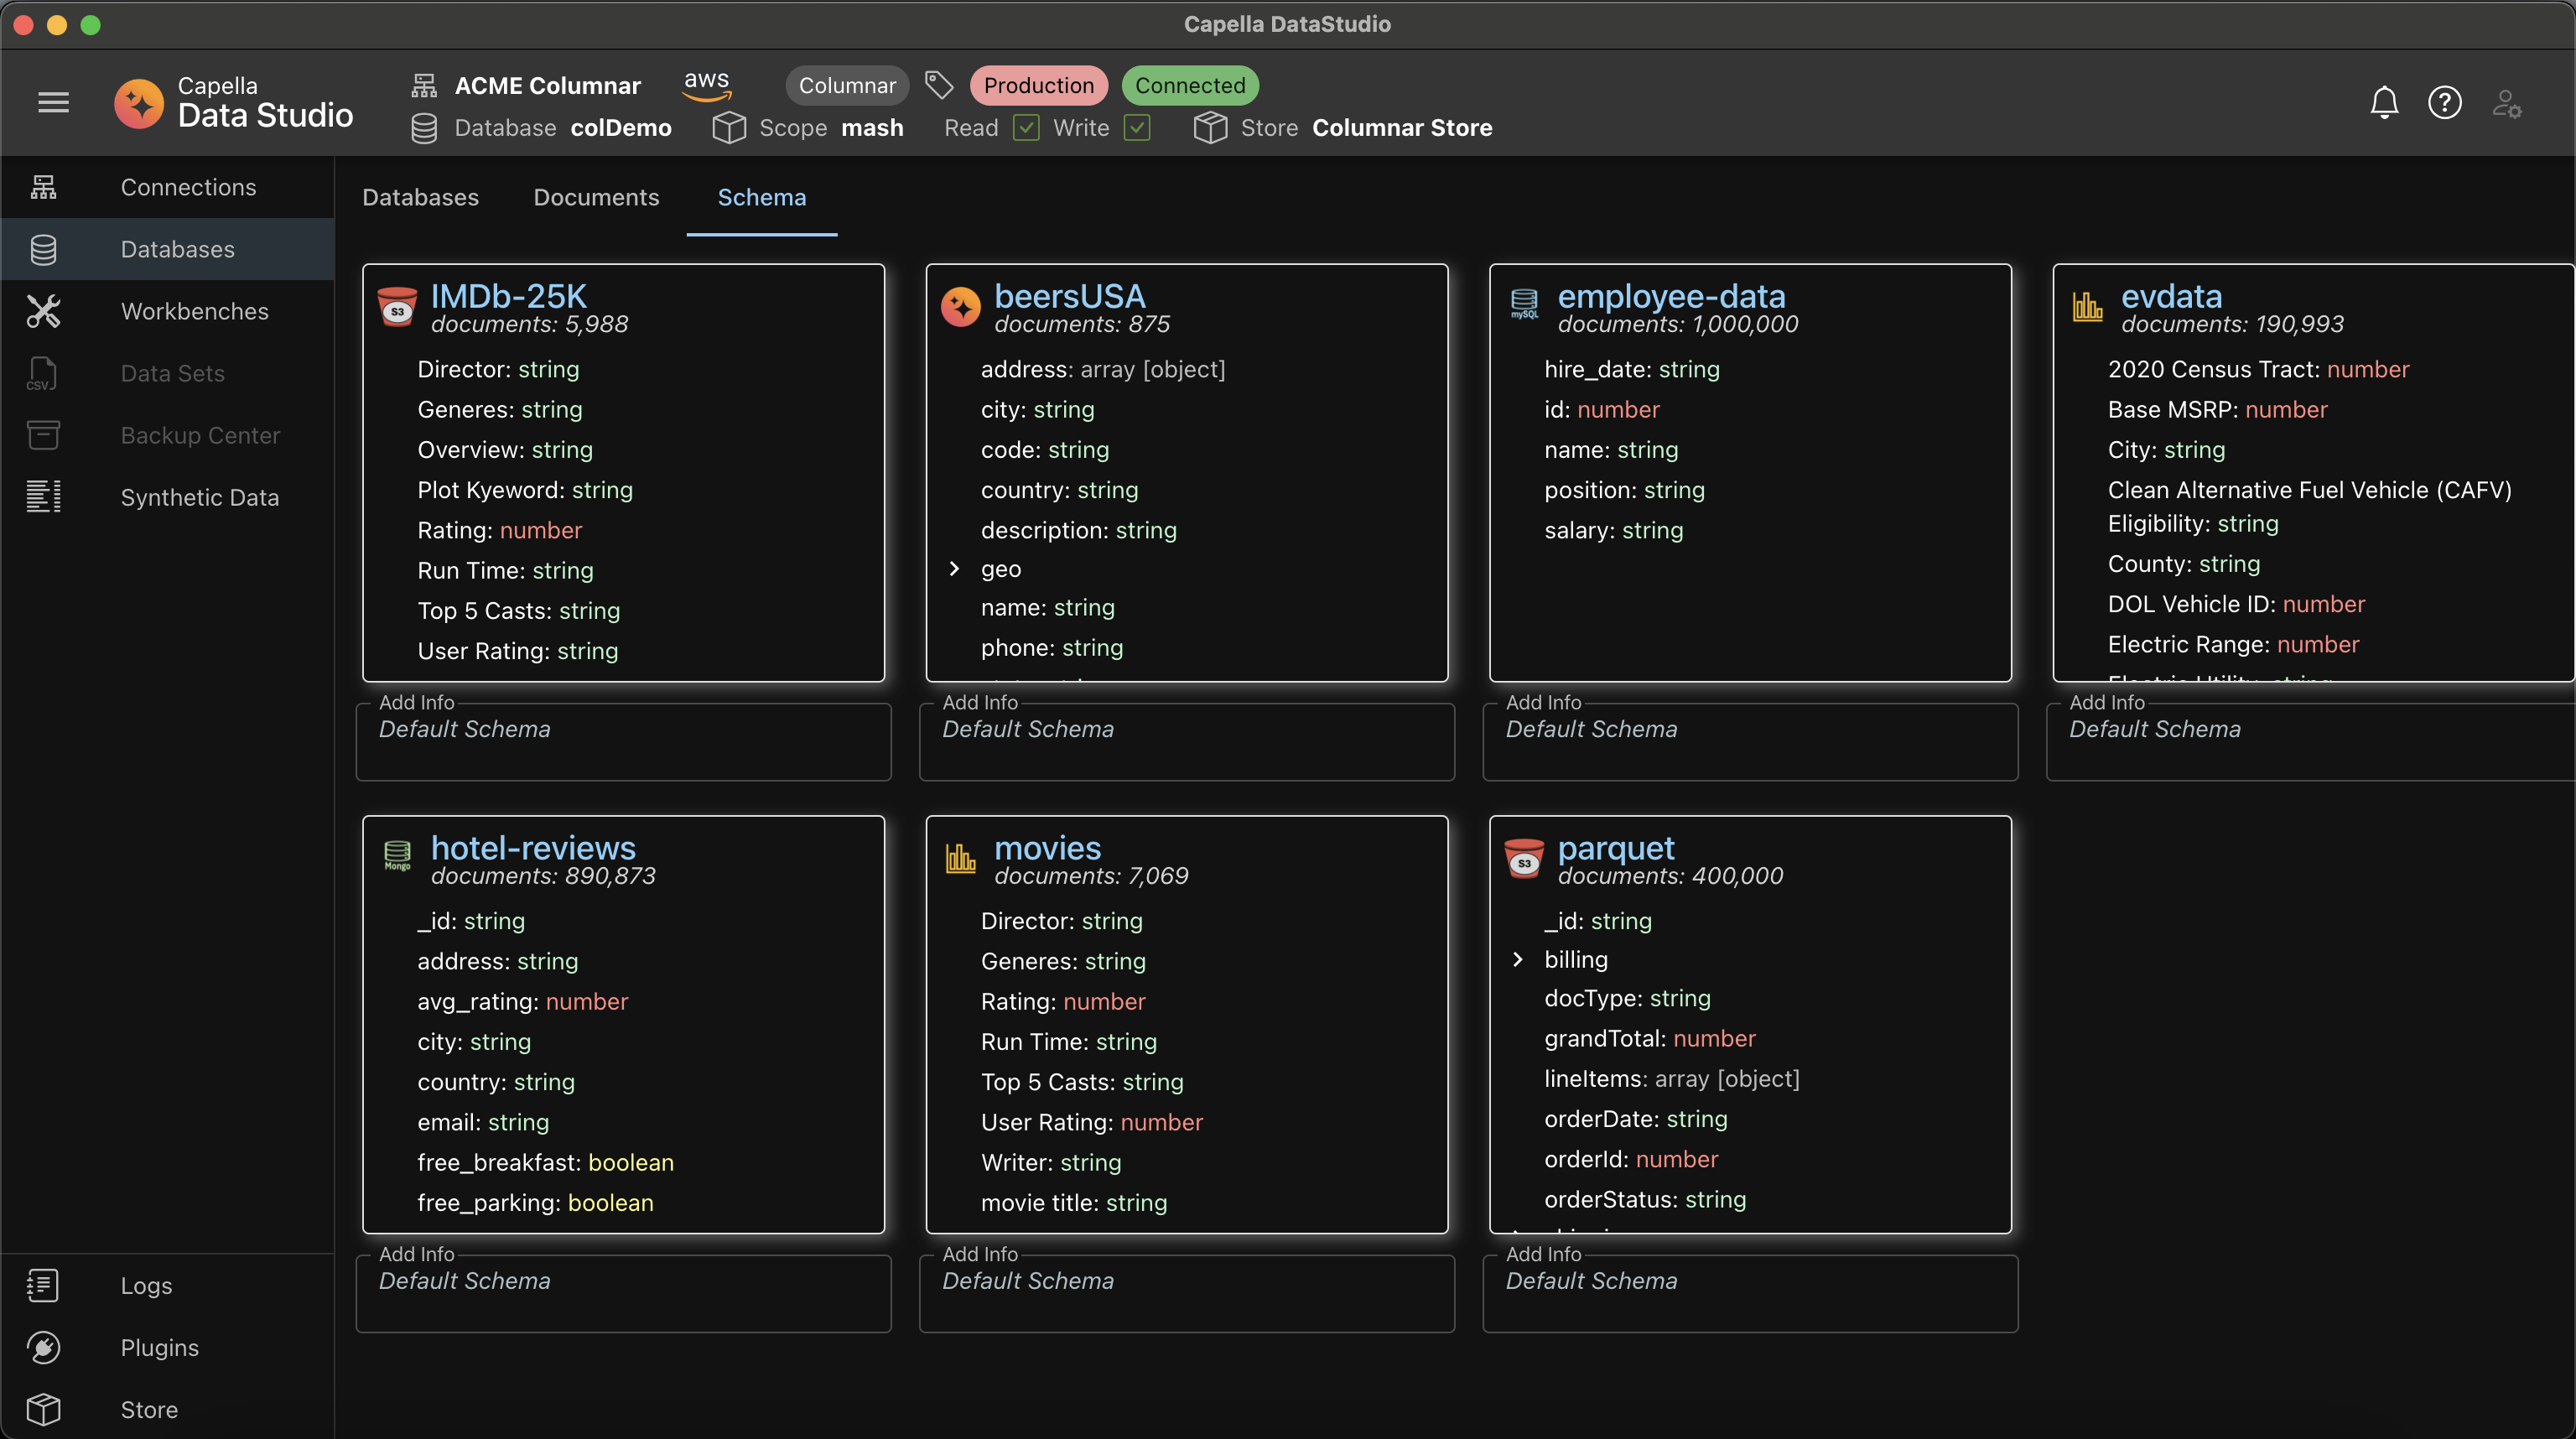Viewport: 2576px width, 1439px height.
Task: Click Add Info field under beersUSA
Action: [1187, 741]
